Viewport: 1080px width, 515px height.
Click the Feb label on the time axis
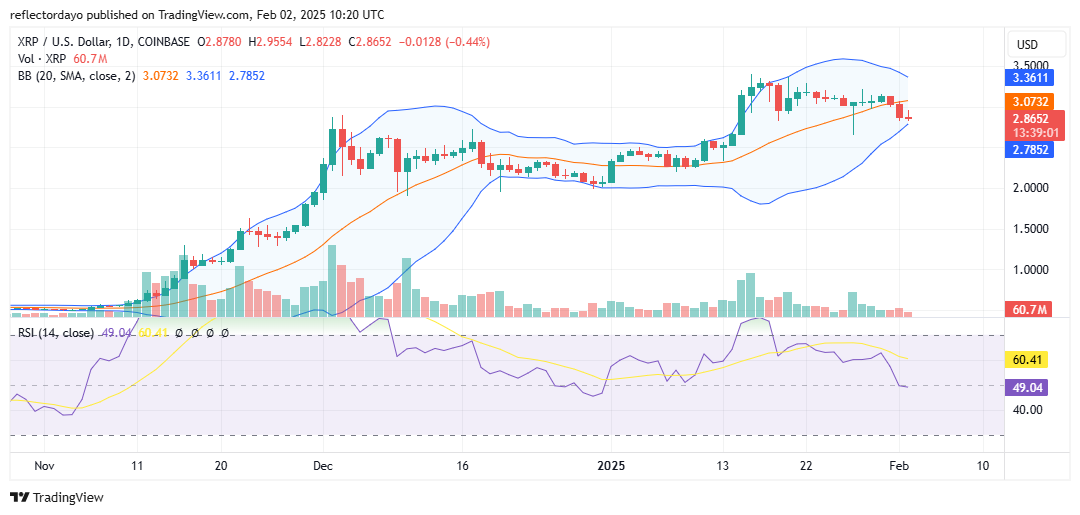(x=900, y=466)
